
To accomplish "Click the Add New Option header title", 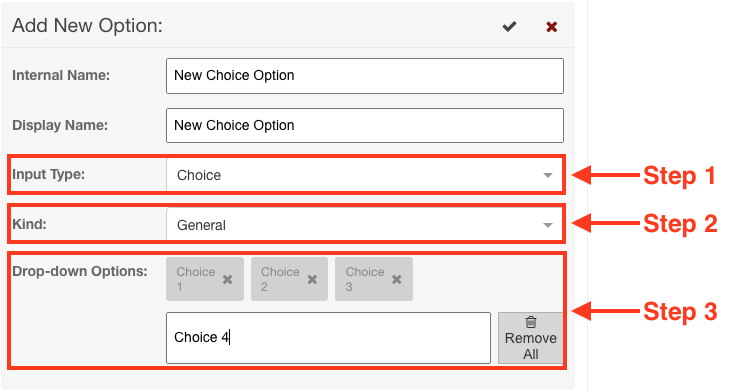I will (x=87, y=26).
